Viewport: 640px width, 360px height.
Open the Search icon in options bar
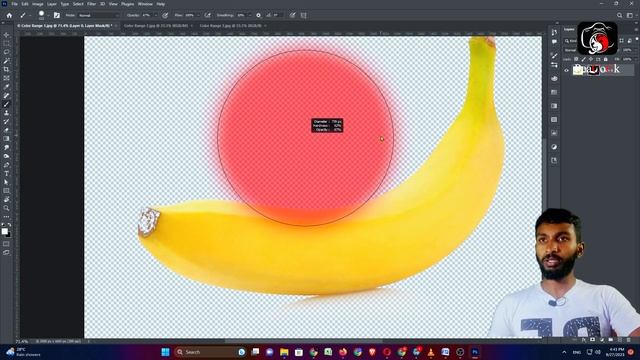click(x=620, y=15)
